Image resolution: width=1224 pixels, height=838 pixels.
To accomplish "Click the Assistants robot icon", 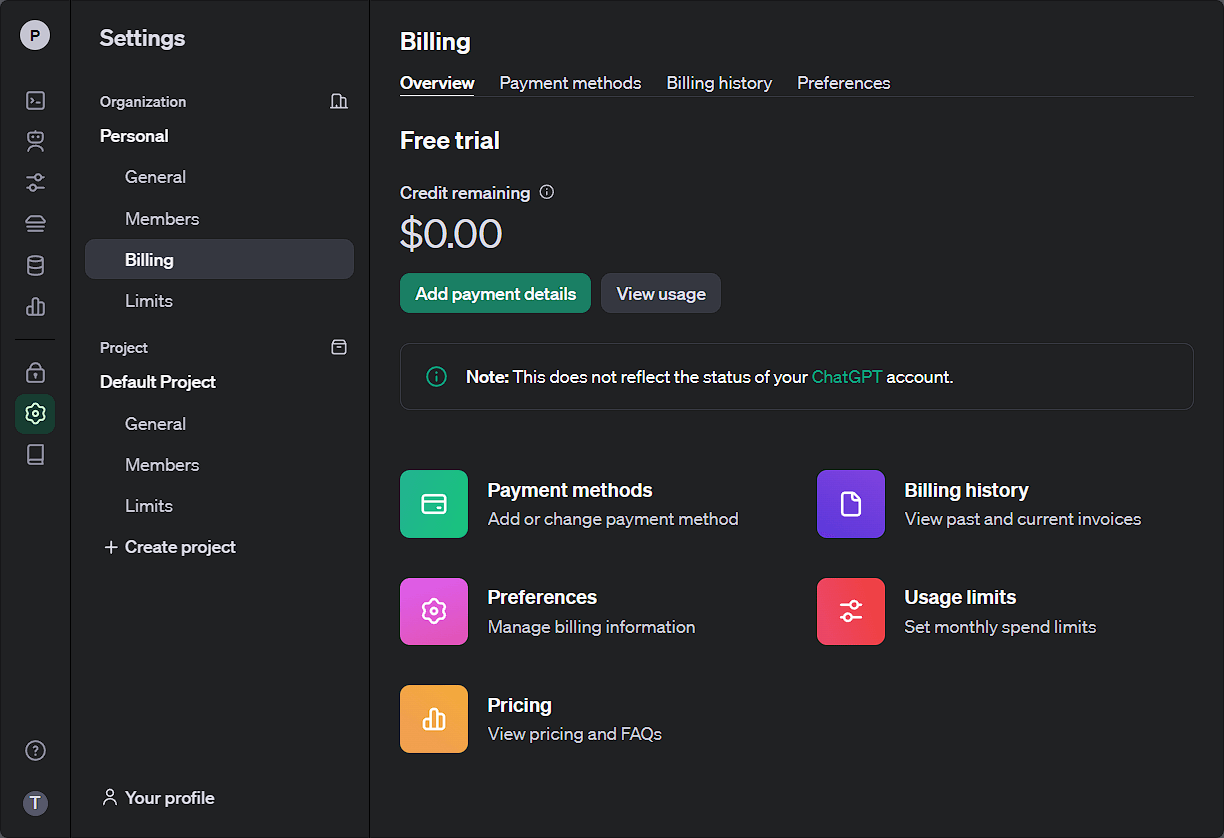I will click(35, 141).
